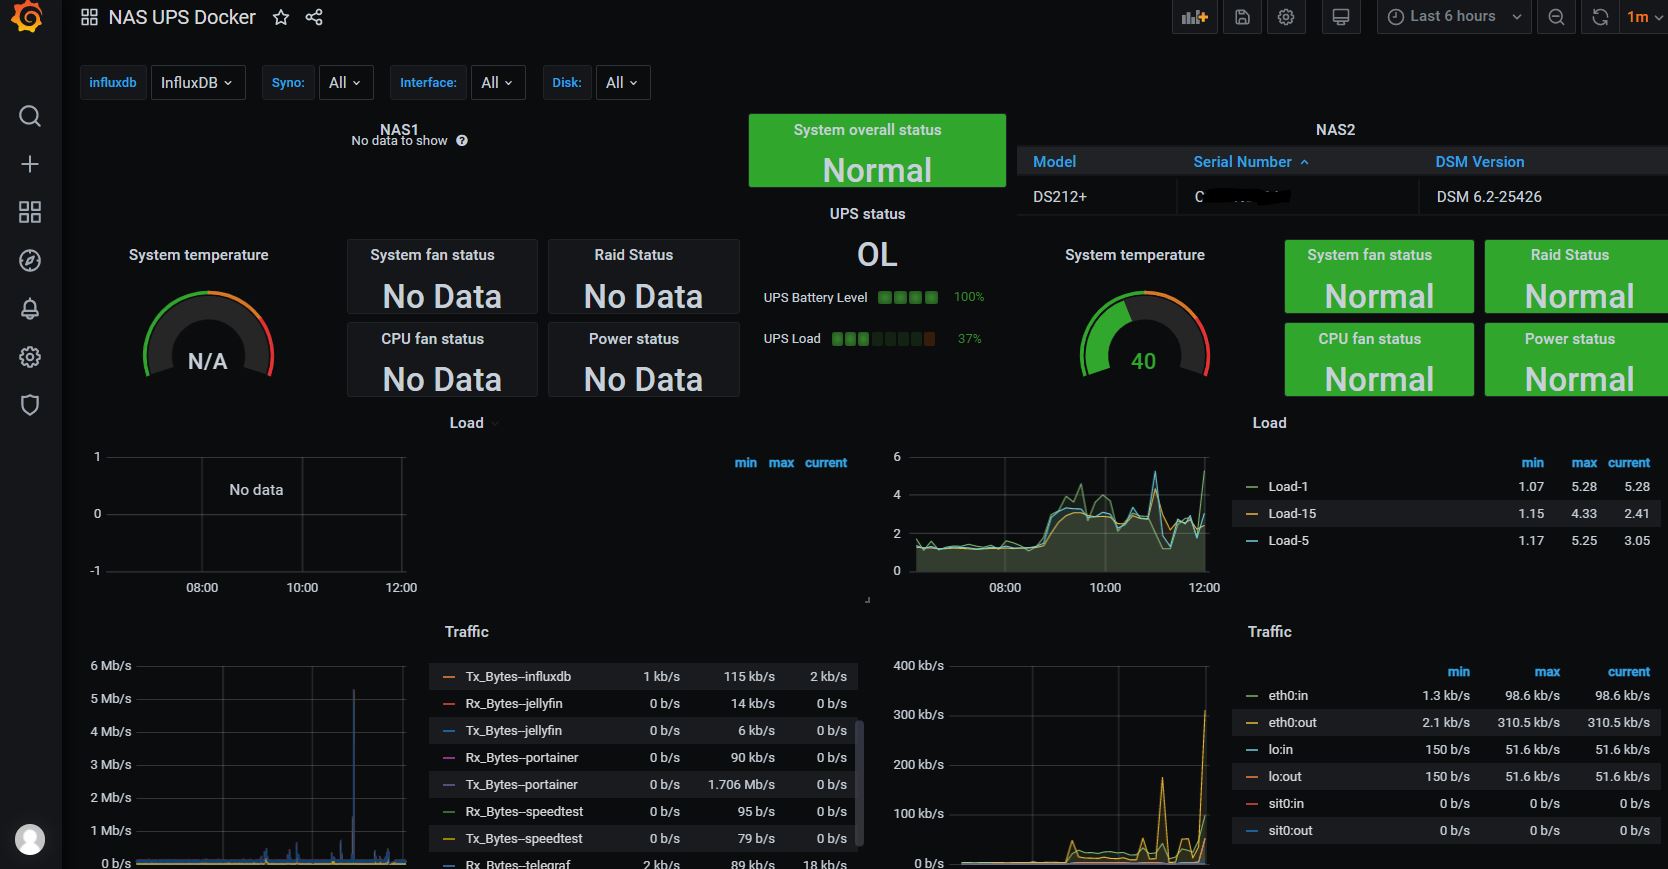Image resolution: width=1668 pixels, height=869 pixels.
Task: Open the Disk variable dropdown
Action: pyautogui.click(x=622, y=83)
